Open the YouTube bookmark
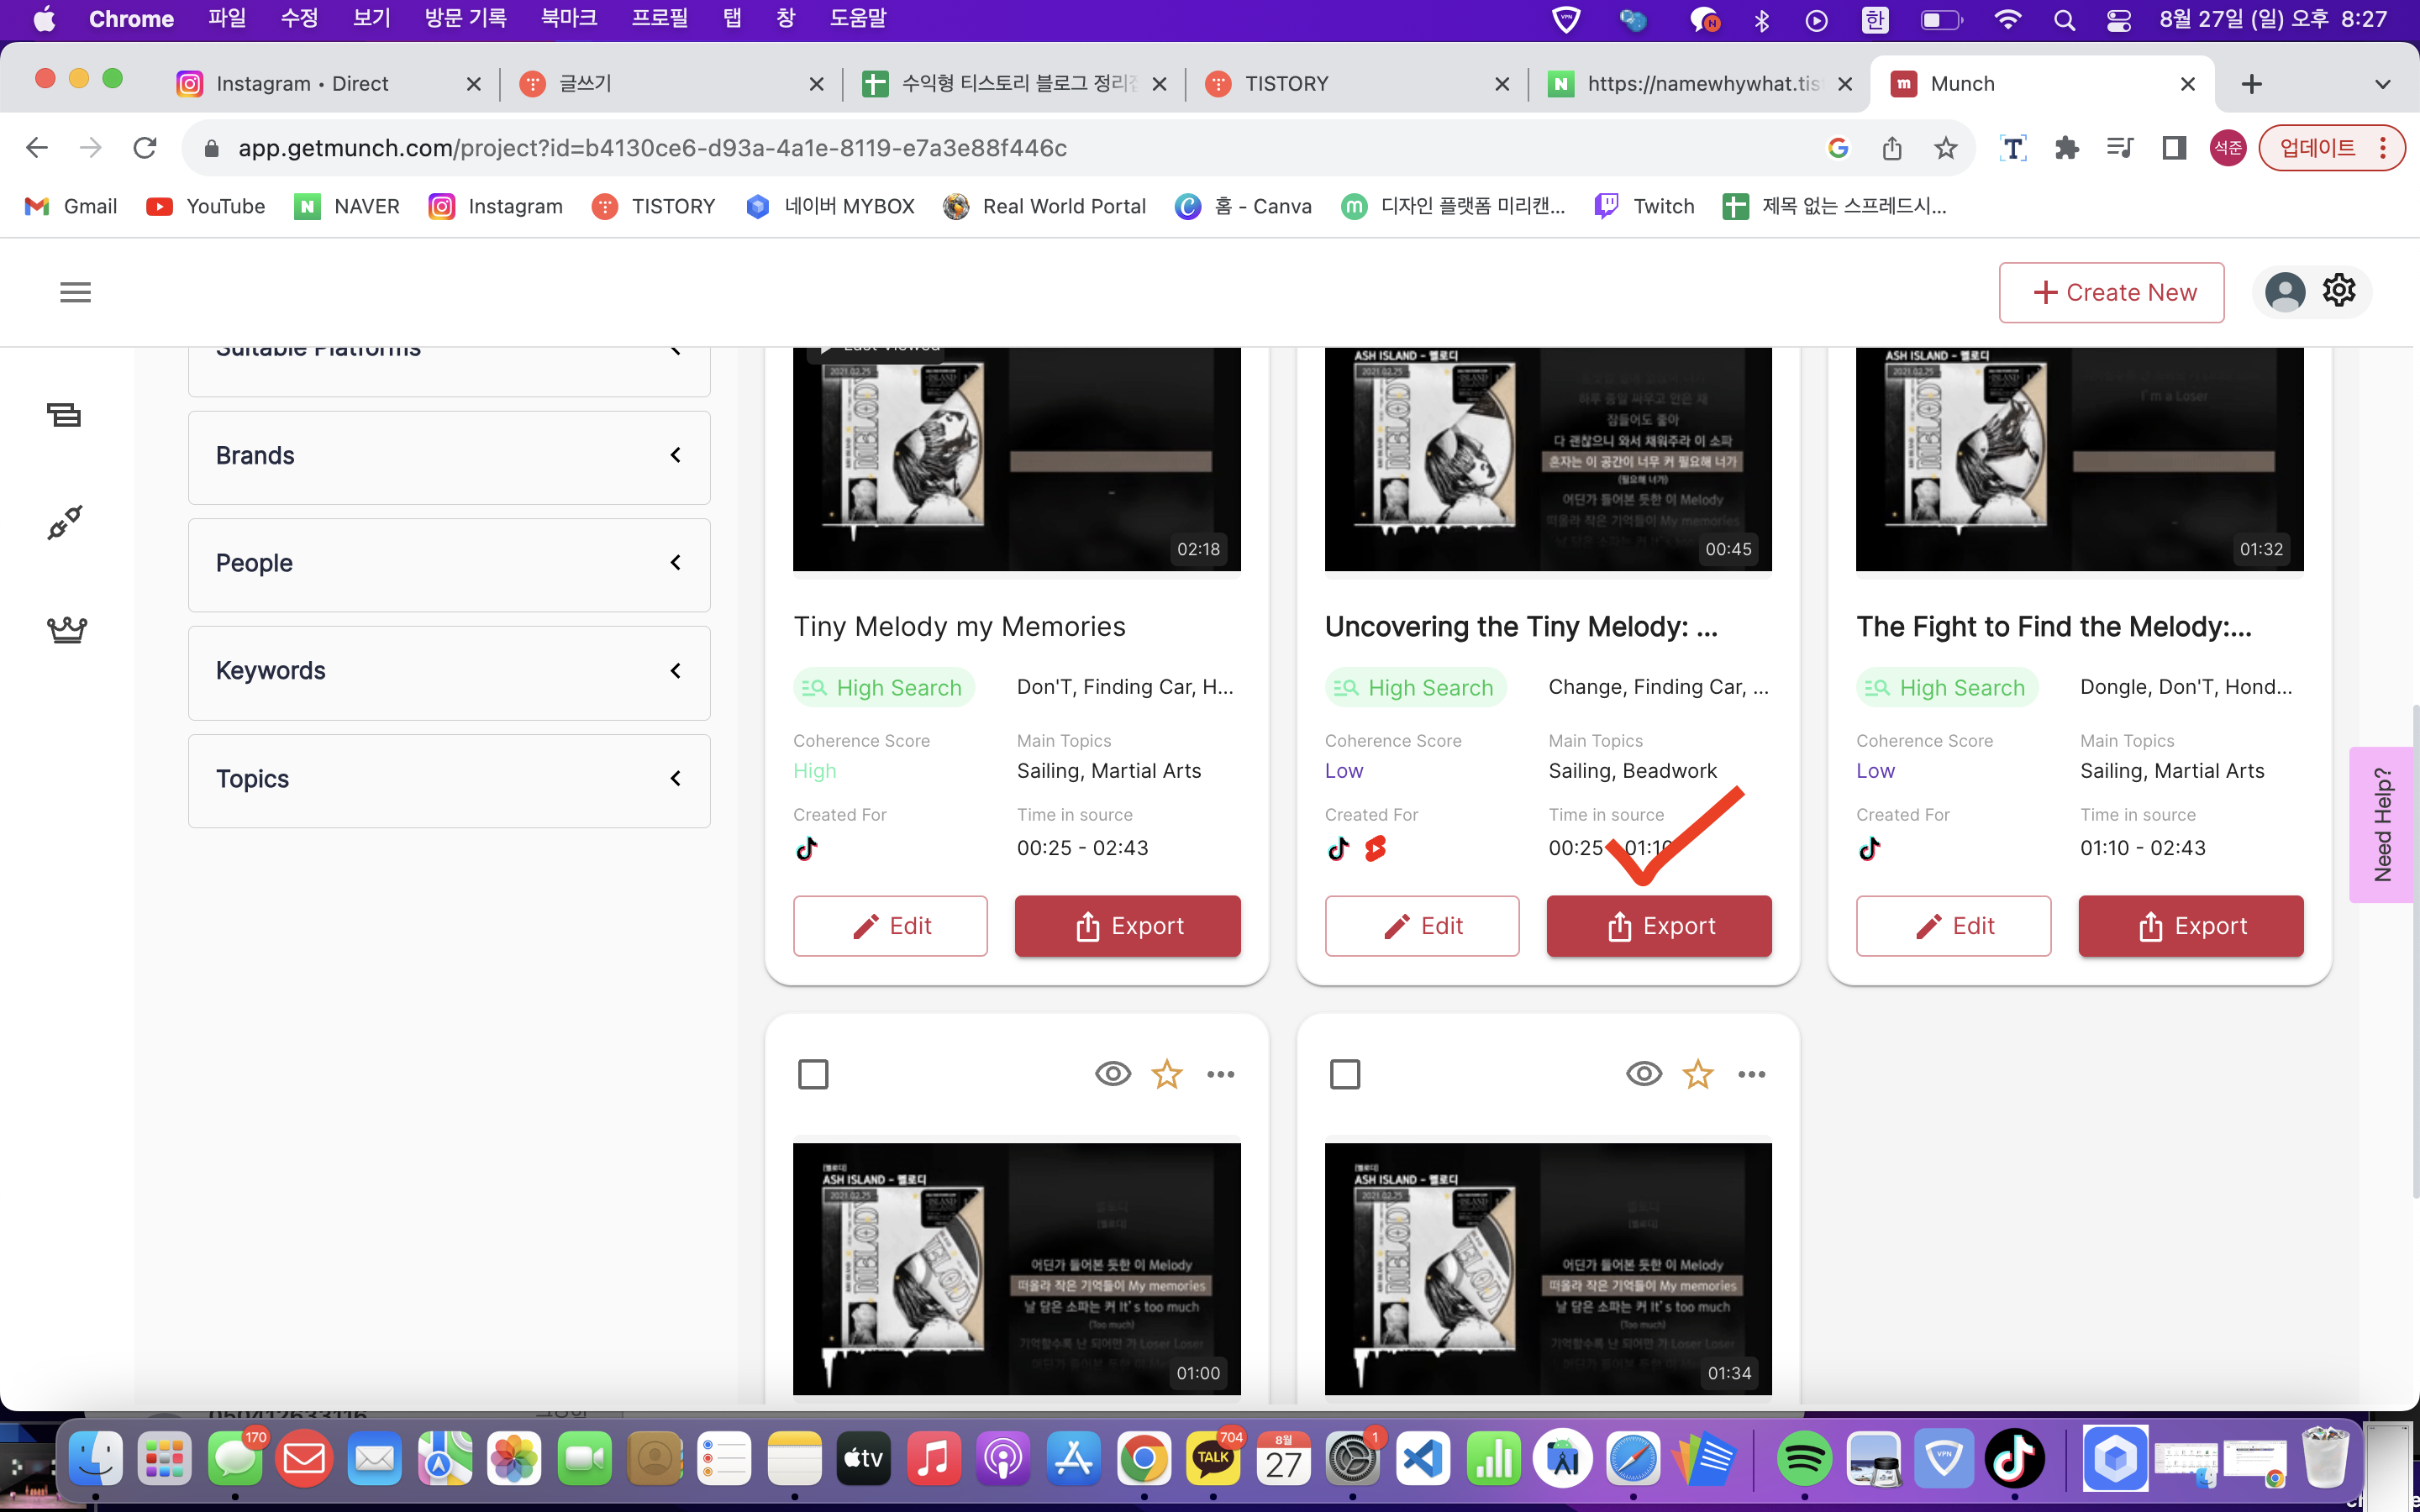 tap(205, 206)
